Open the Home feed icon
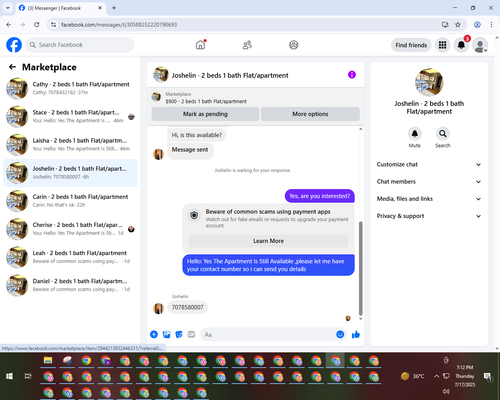This screenshot has height=400, width=500. pos(200,45)
